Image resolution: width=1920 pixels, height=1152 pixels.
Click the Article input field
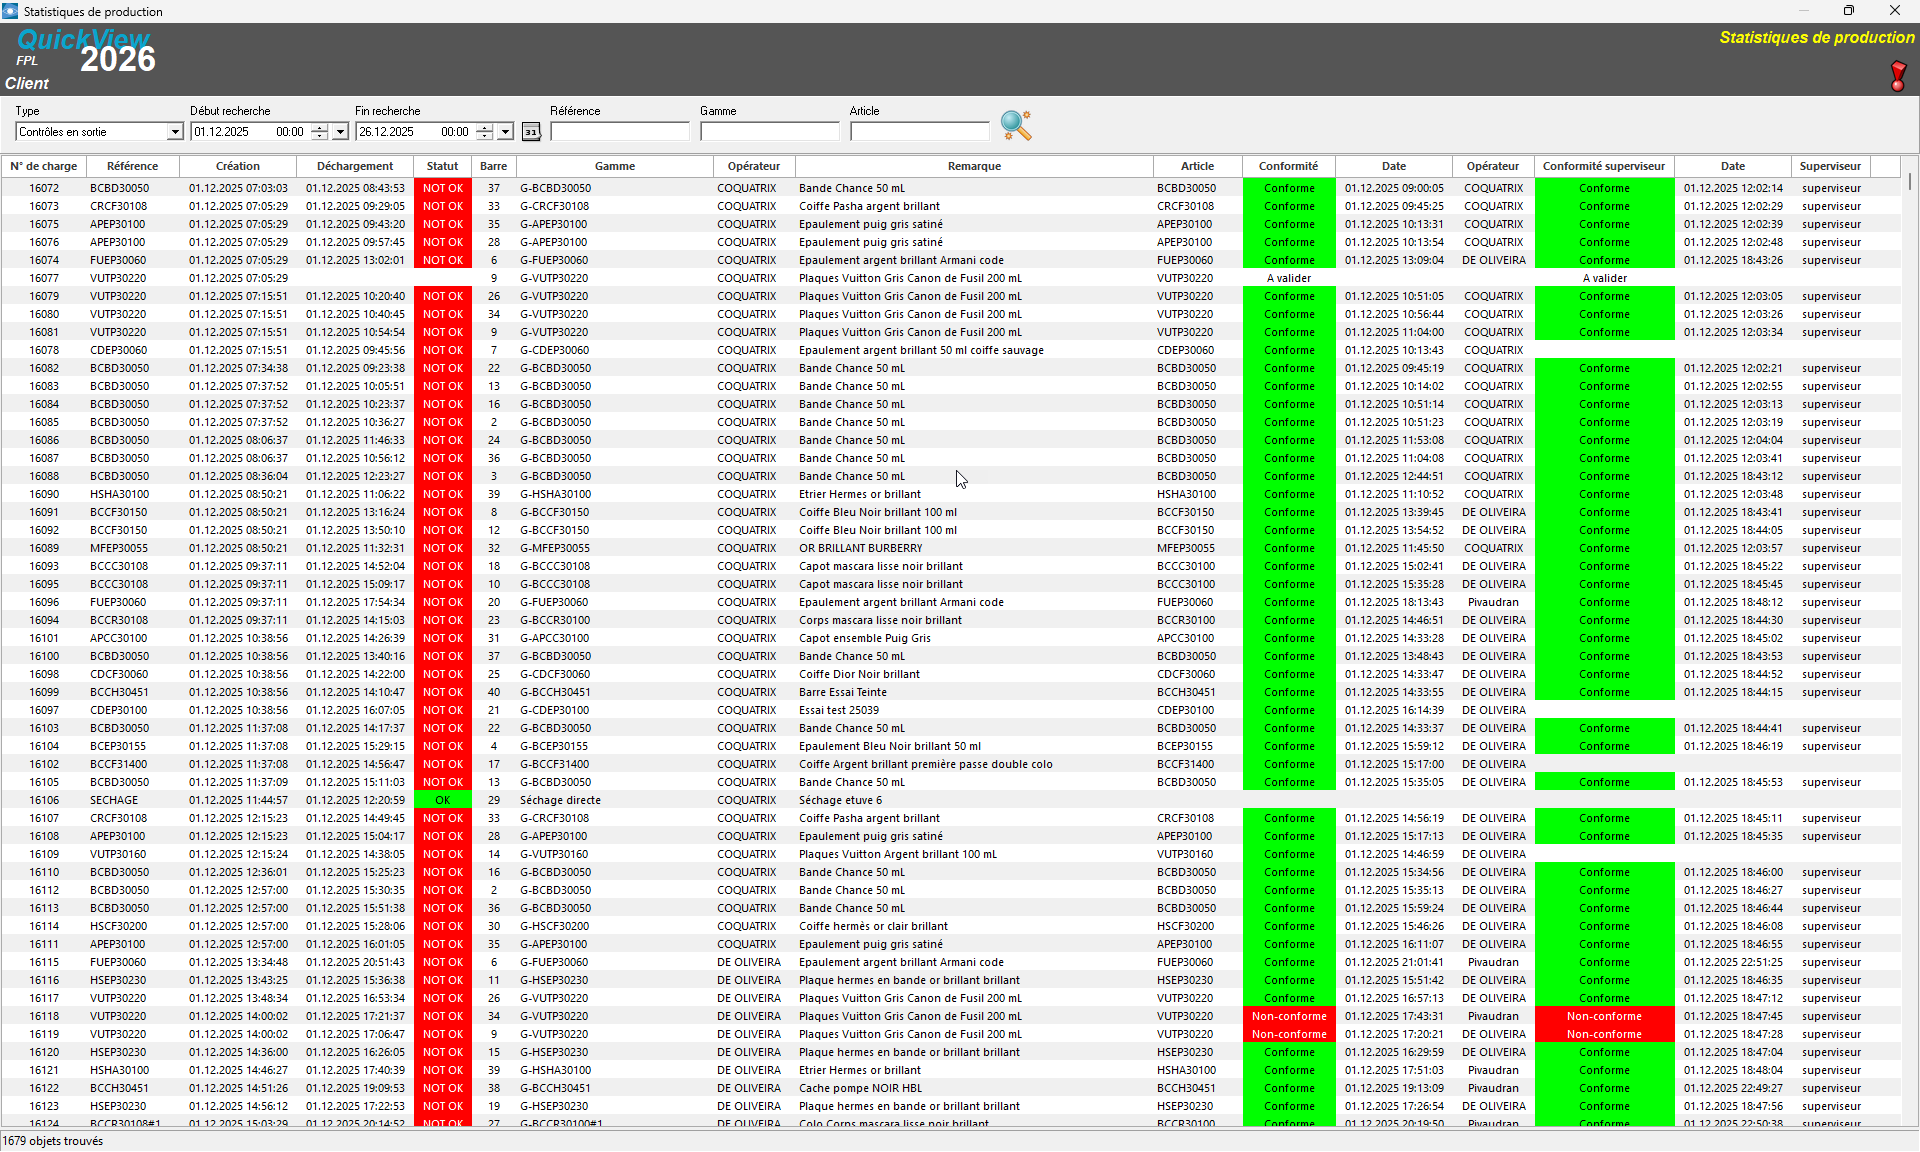coord(919,132)
